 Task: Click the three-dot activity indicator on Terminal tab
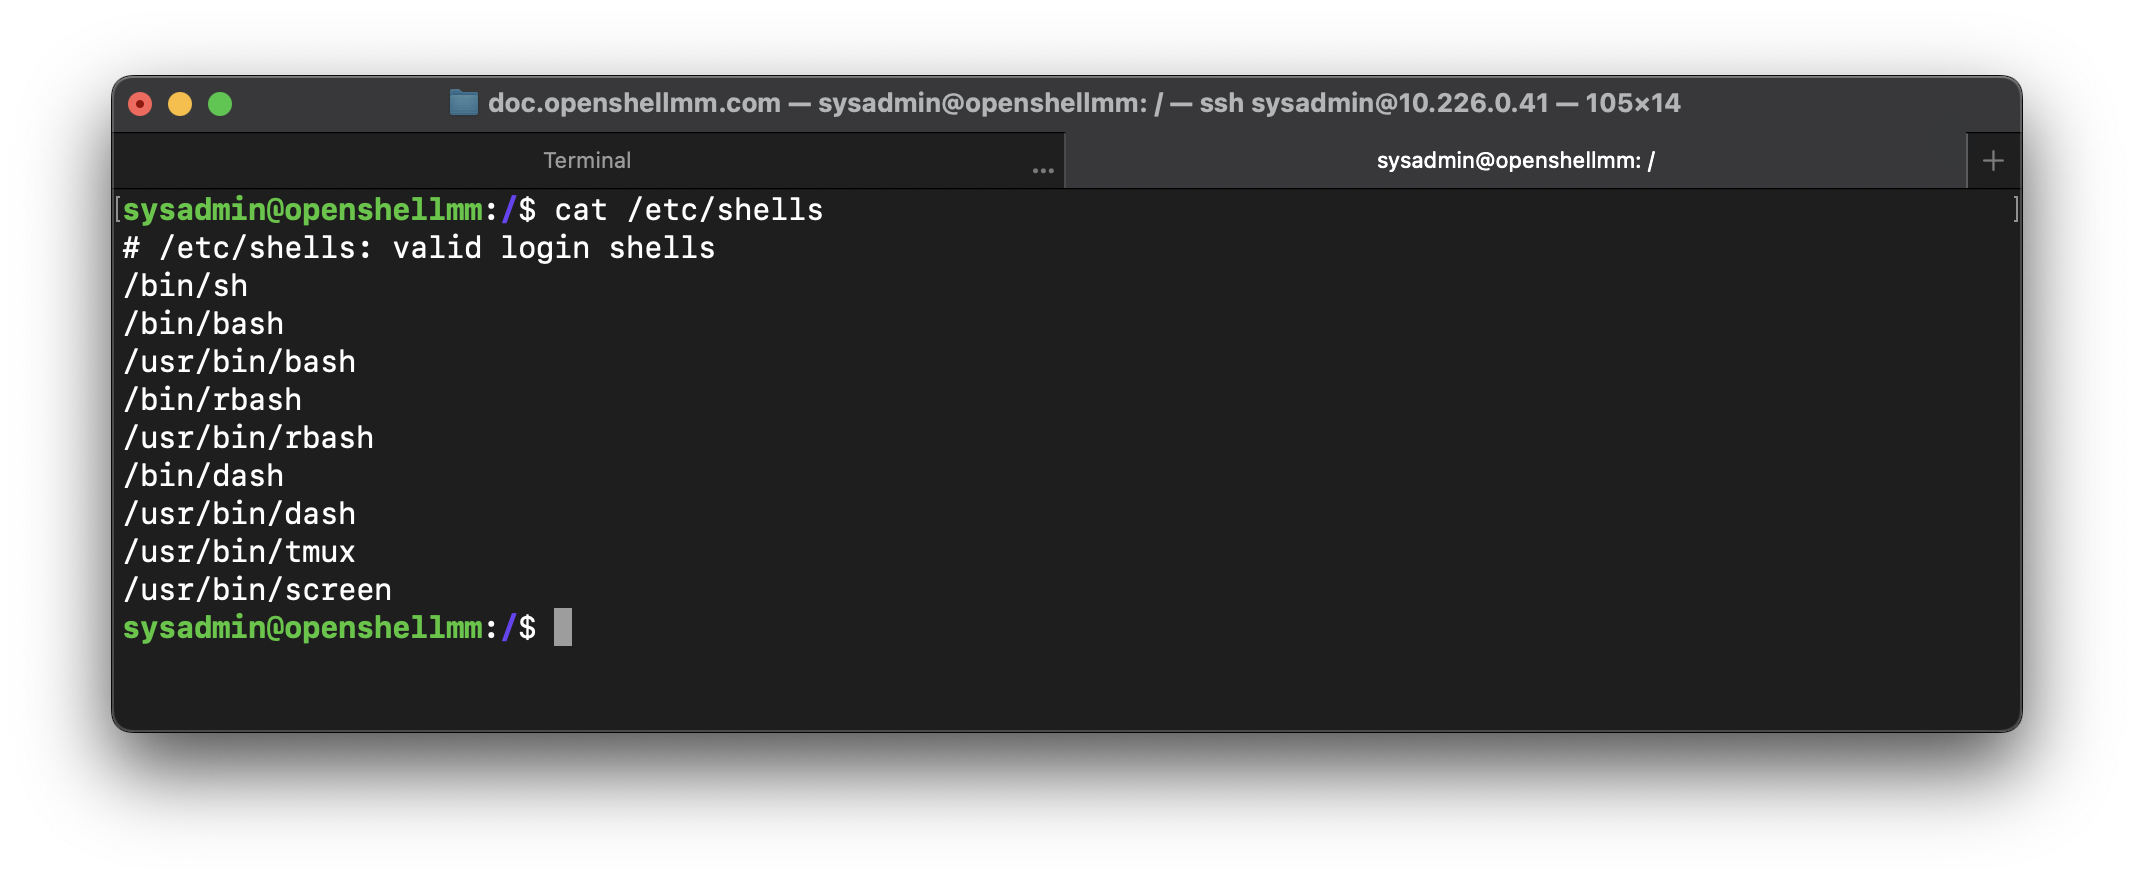click(1043, 171)
